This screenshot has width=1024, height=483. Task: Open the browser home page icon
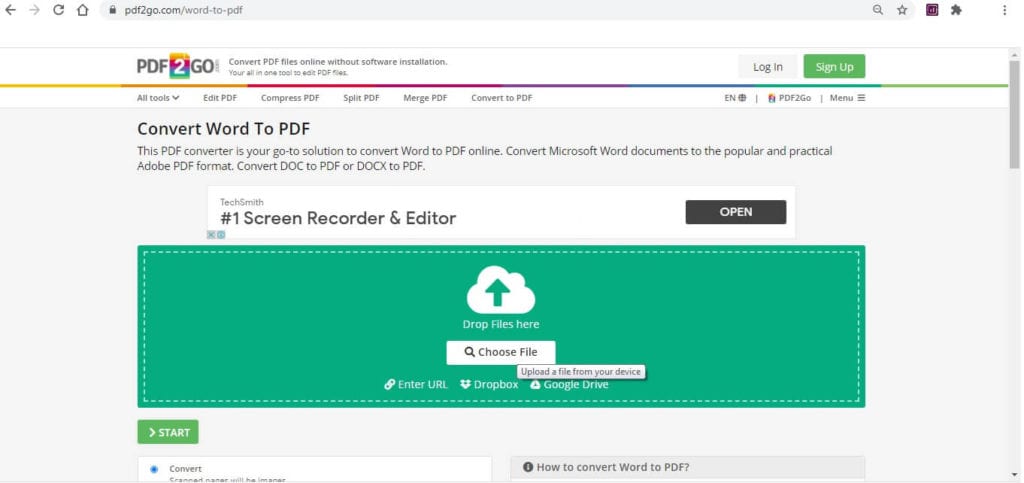coord(82,10)
